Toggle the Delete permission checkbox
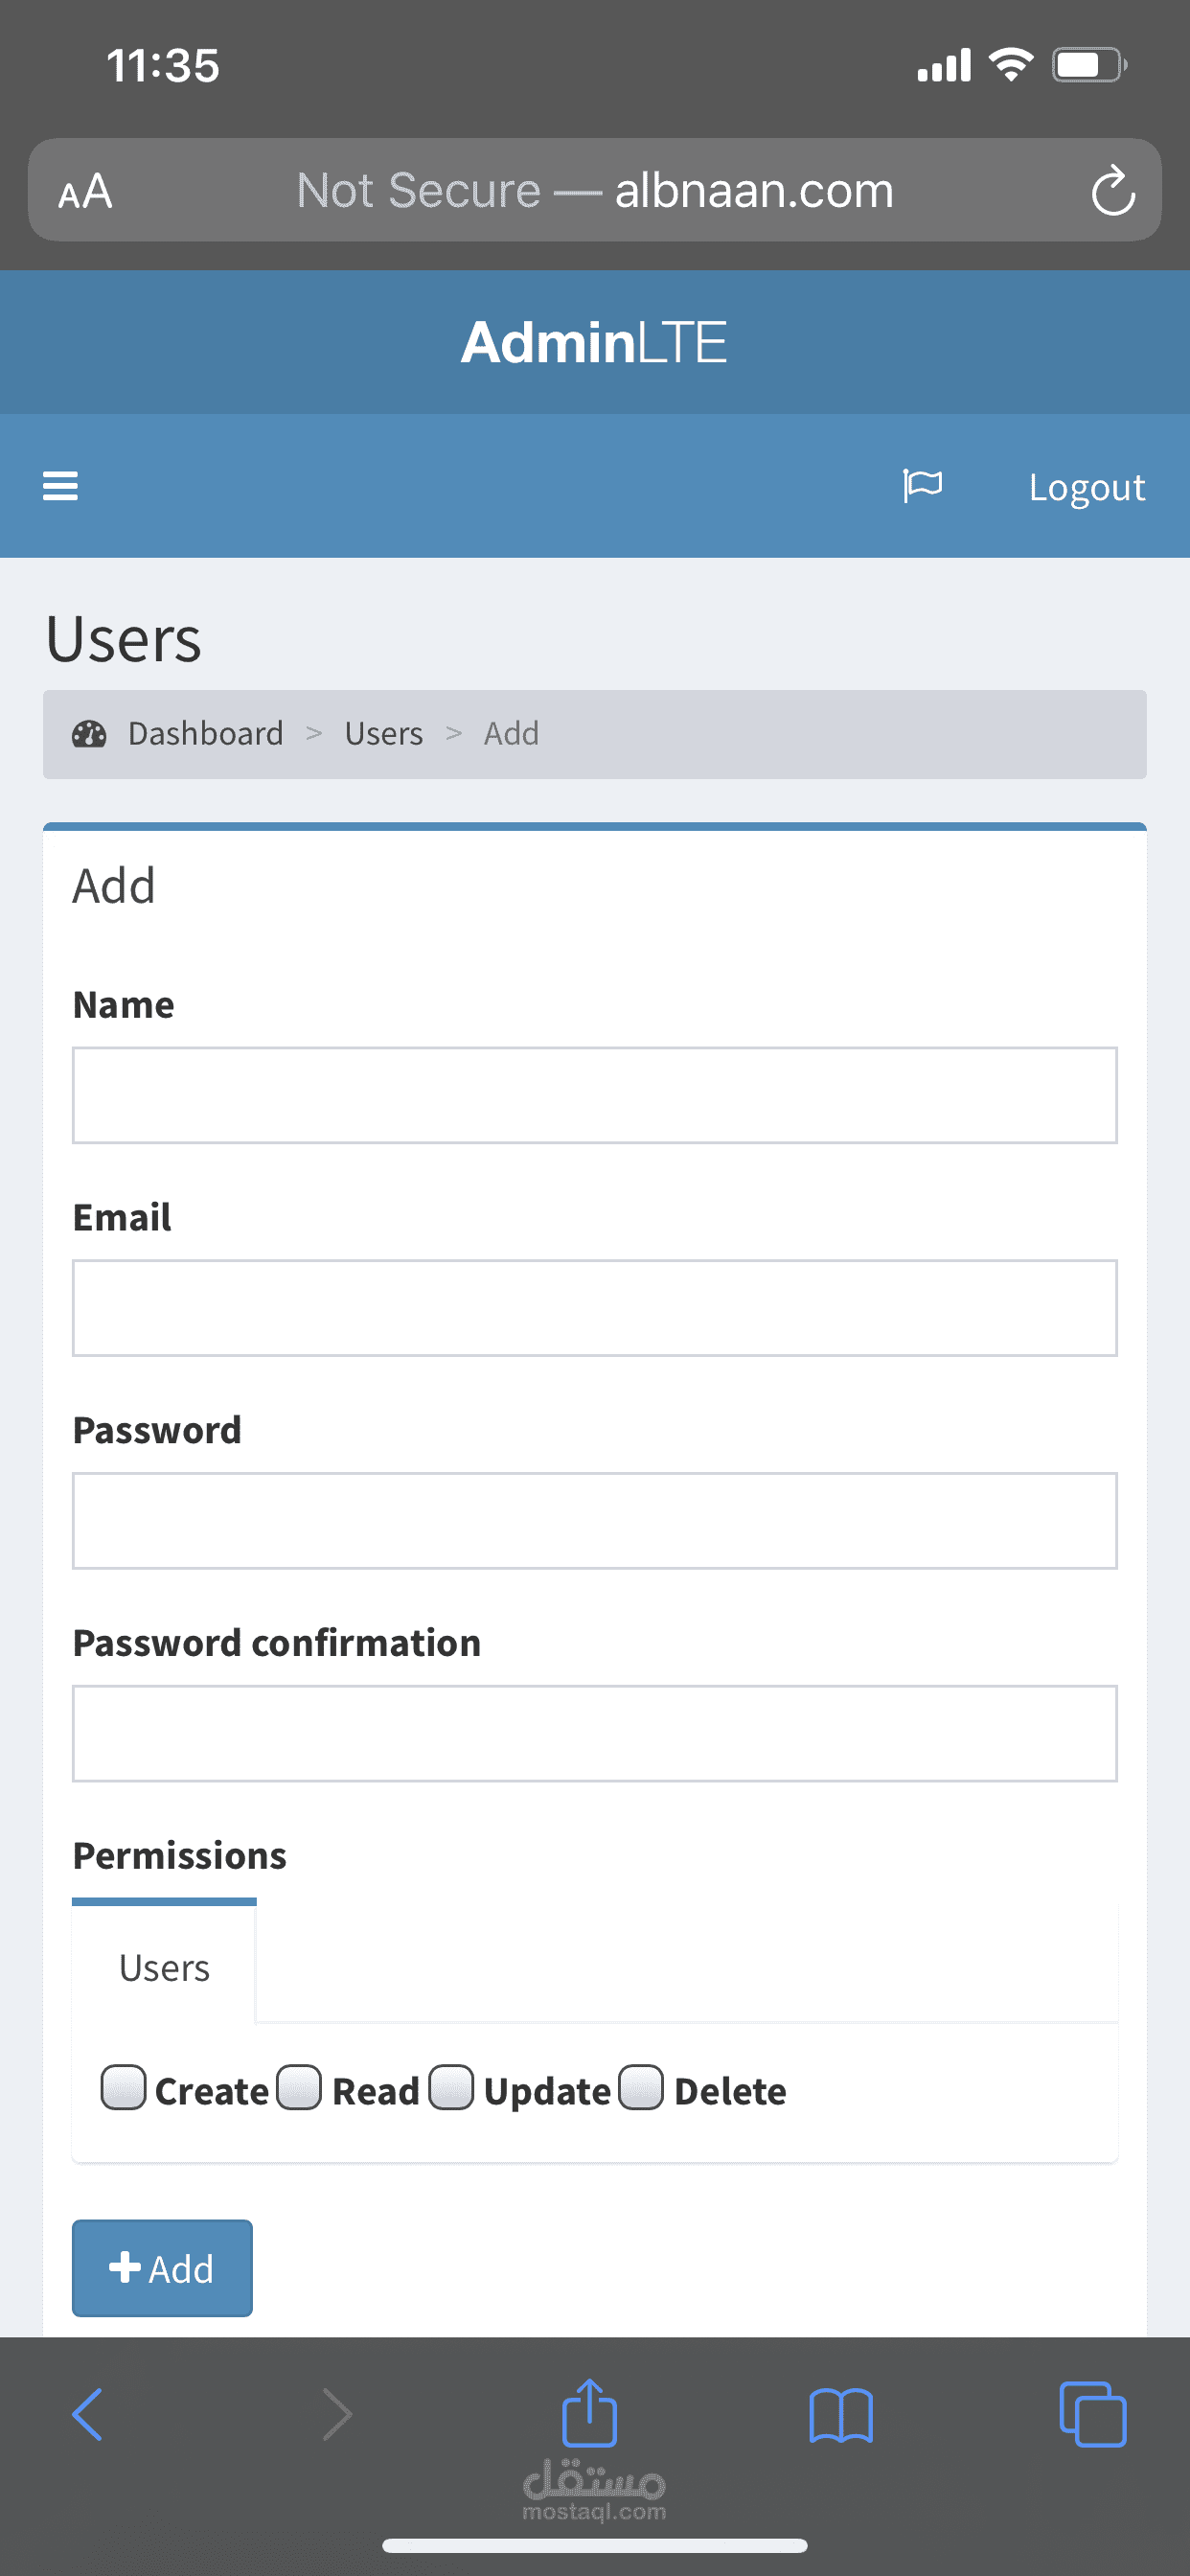Viewport: 1190px width, 2576px height. (x=641, y=2088)
